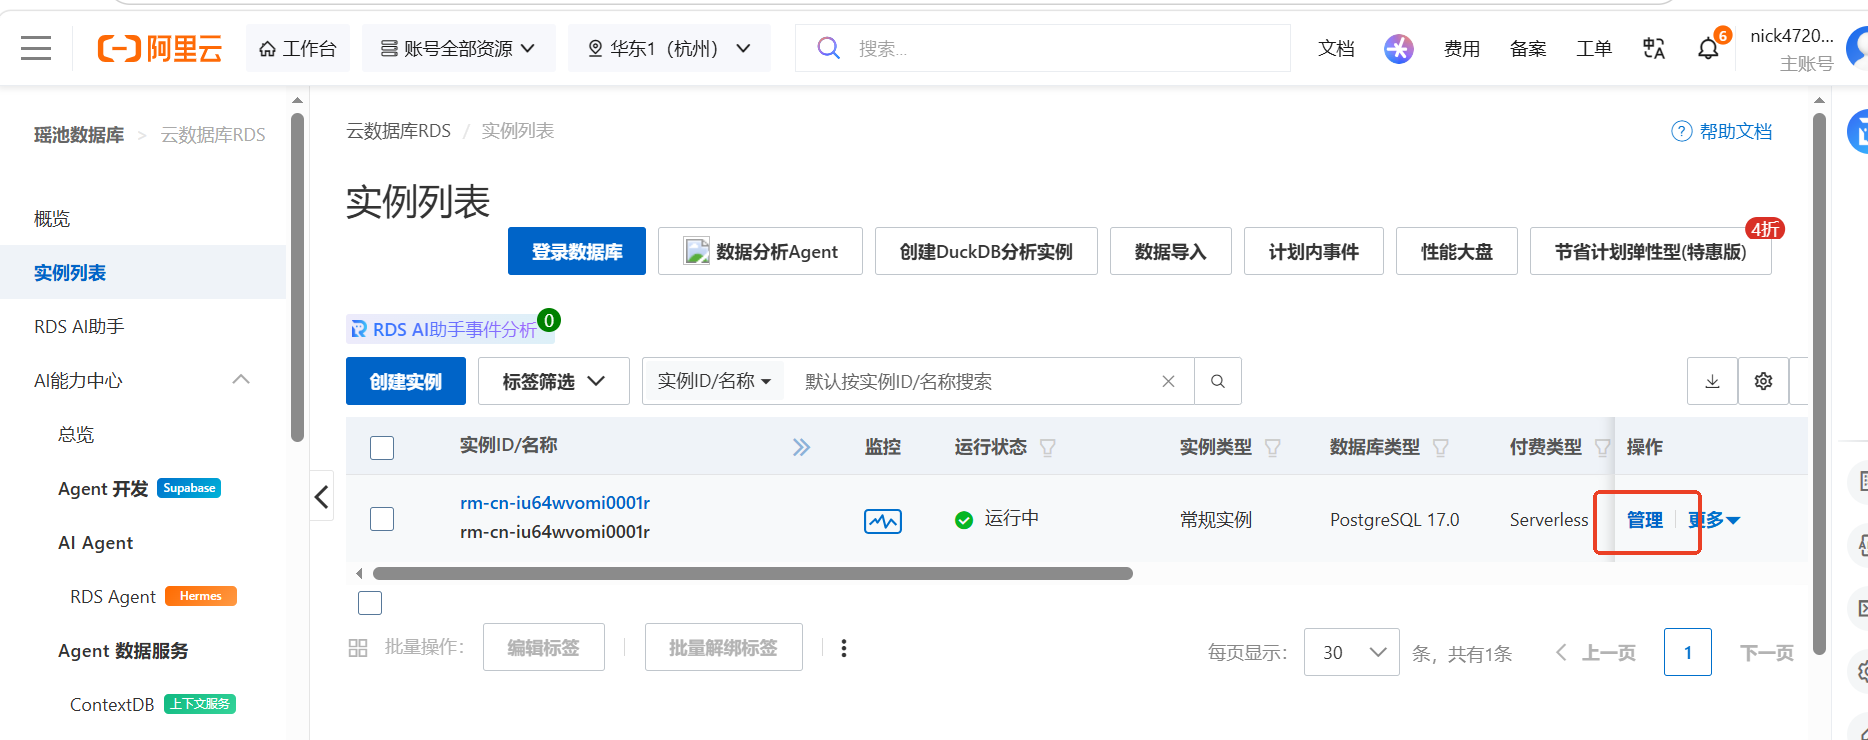This screenshot has height=740, width=1868.
Task: Open the Scheduled Events button
Action: [1314, 251]
